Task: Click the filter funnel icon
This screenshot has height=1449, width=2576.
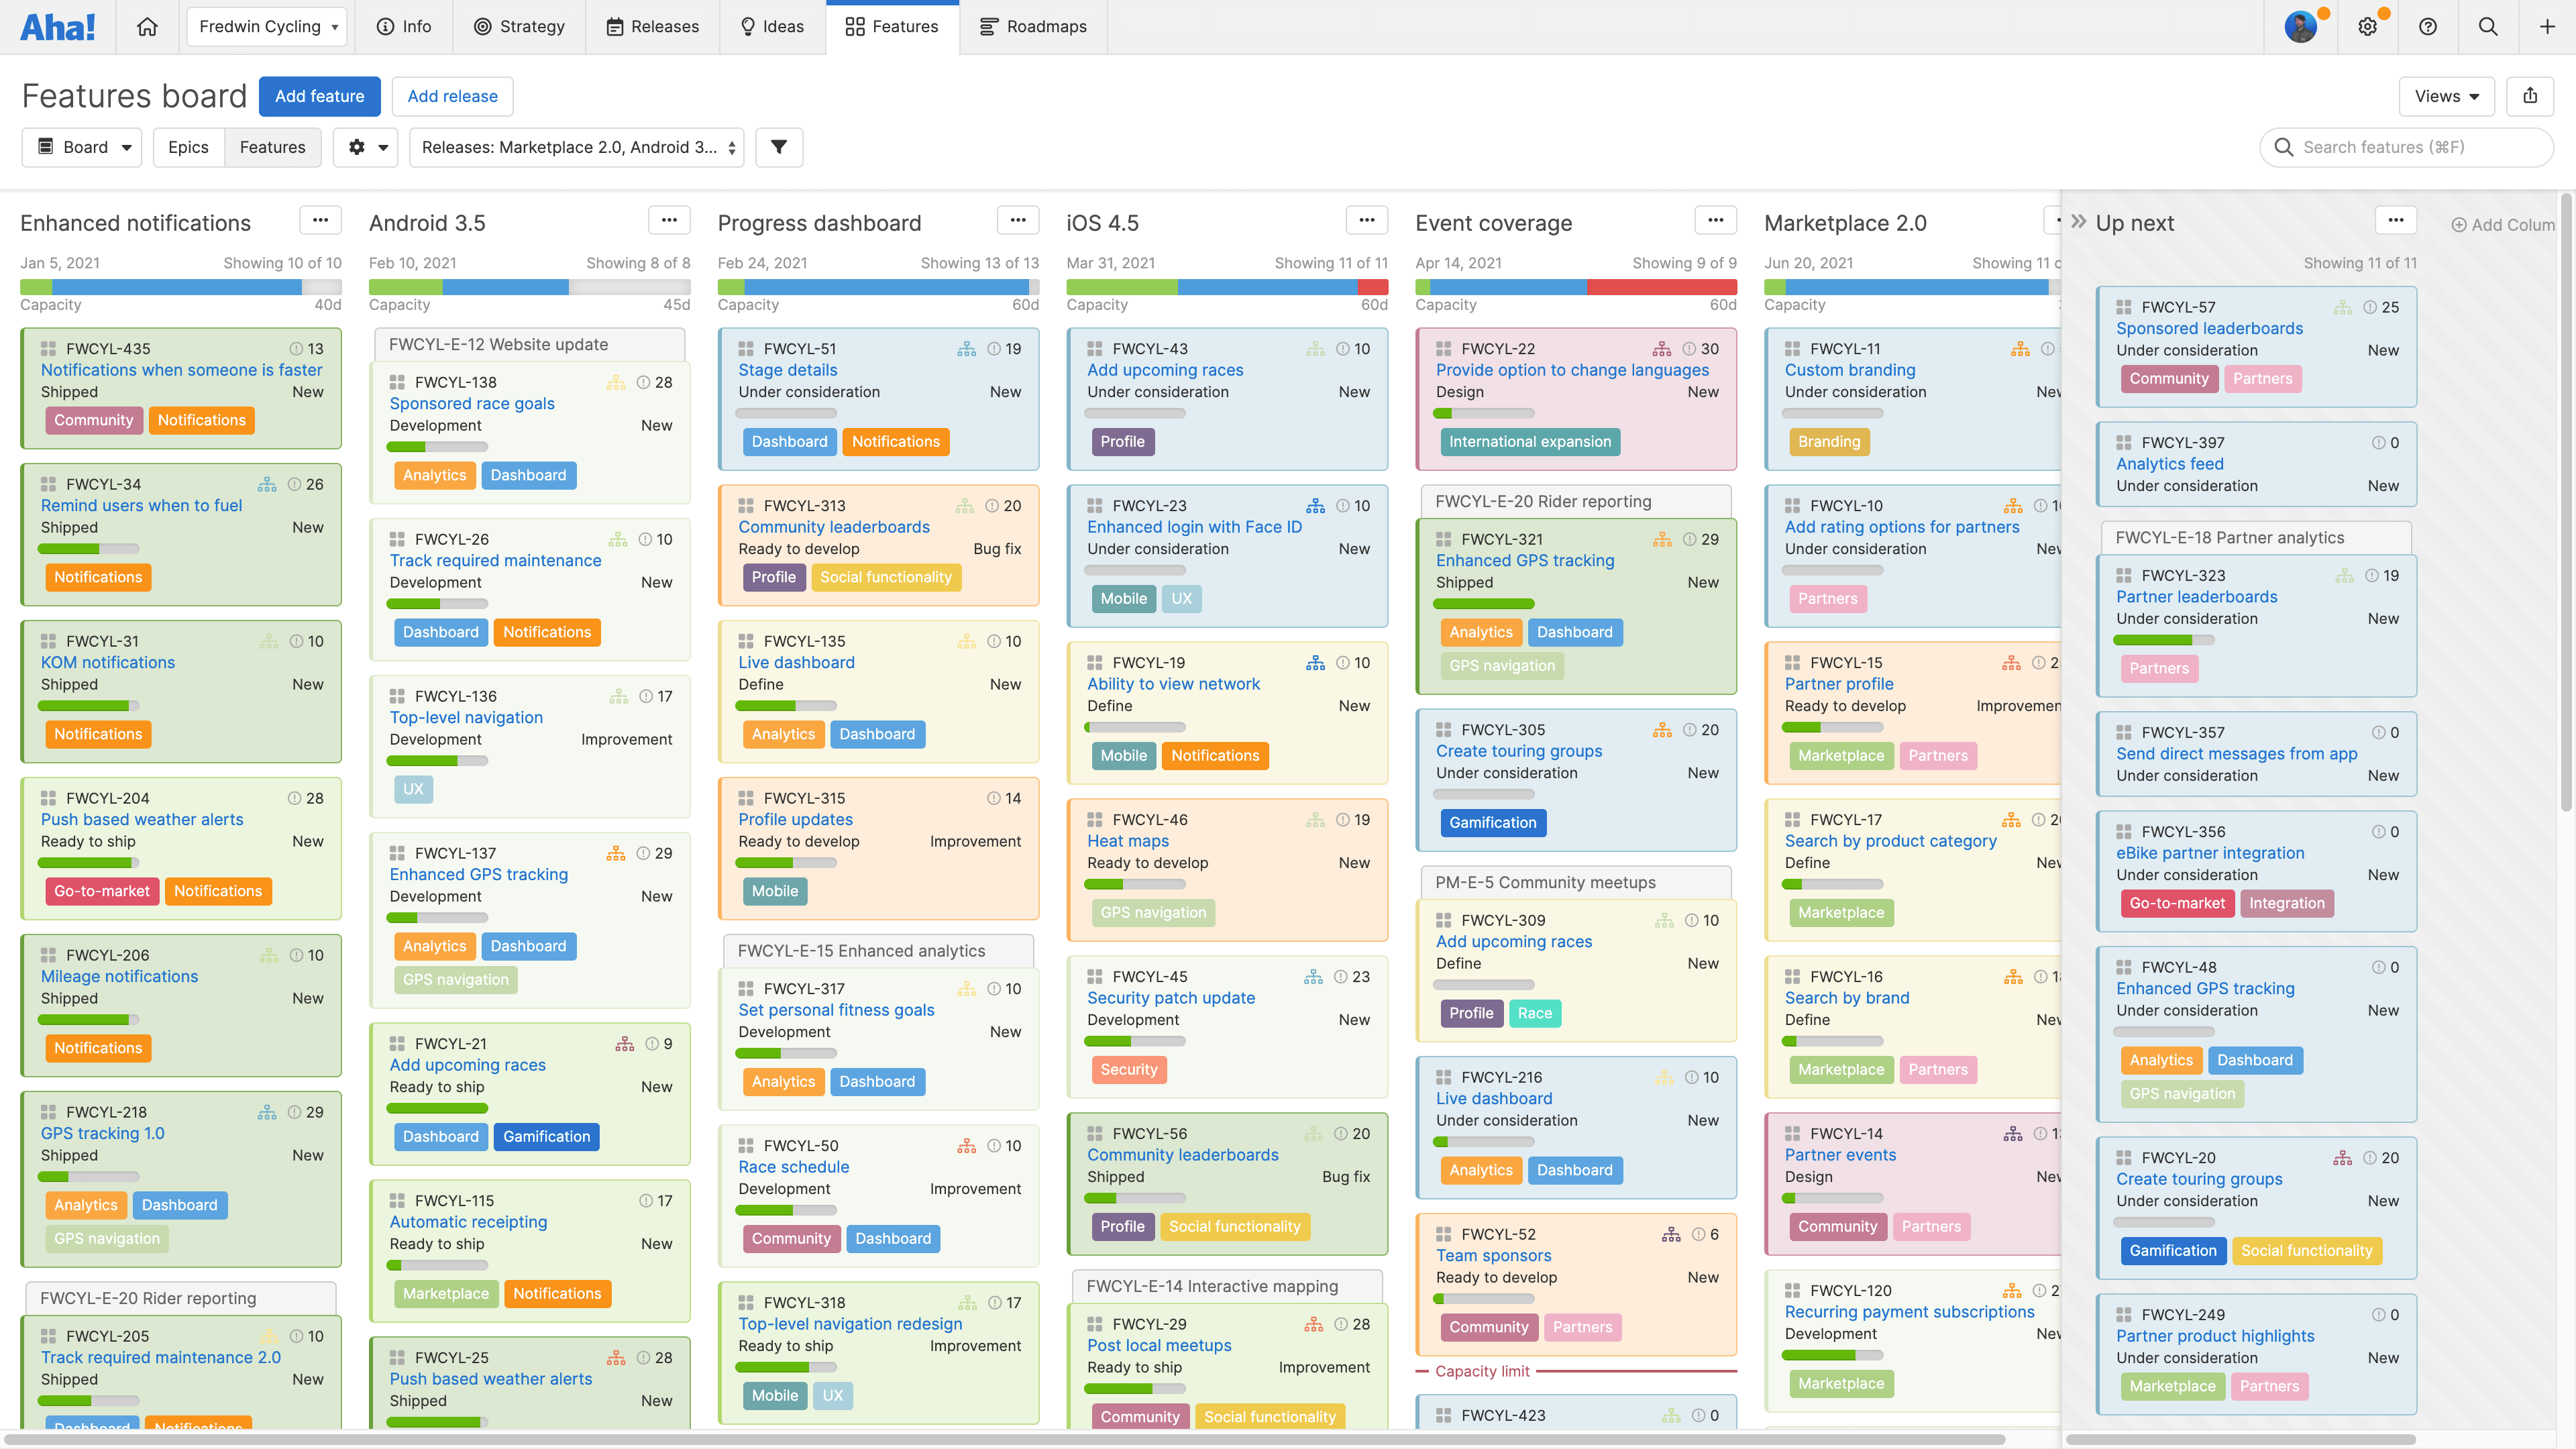Action: click(779, 147)
